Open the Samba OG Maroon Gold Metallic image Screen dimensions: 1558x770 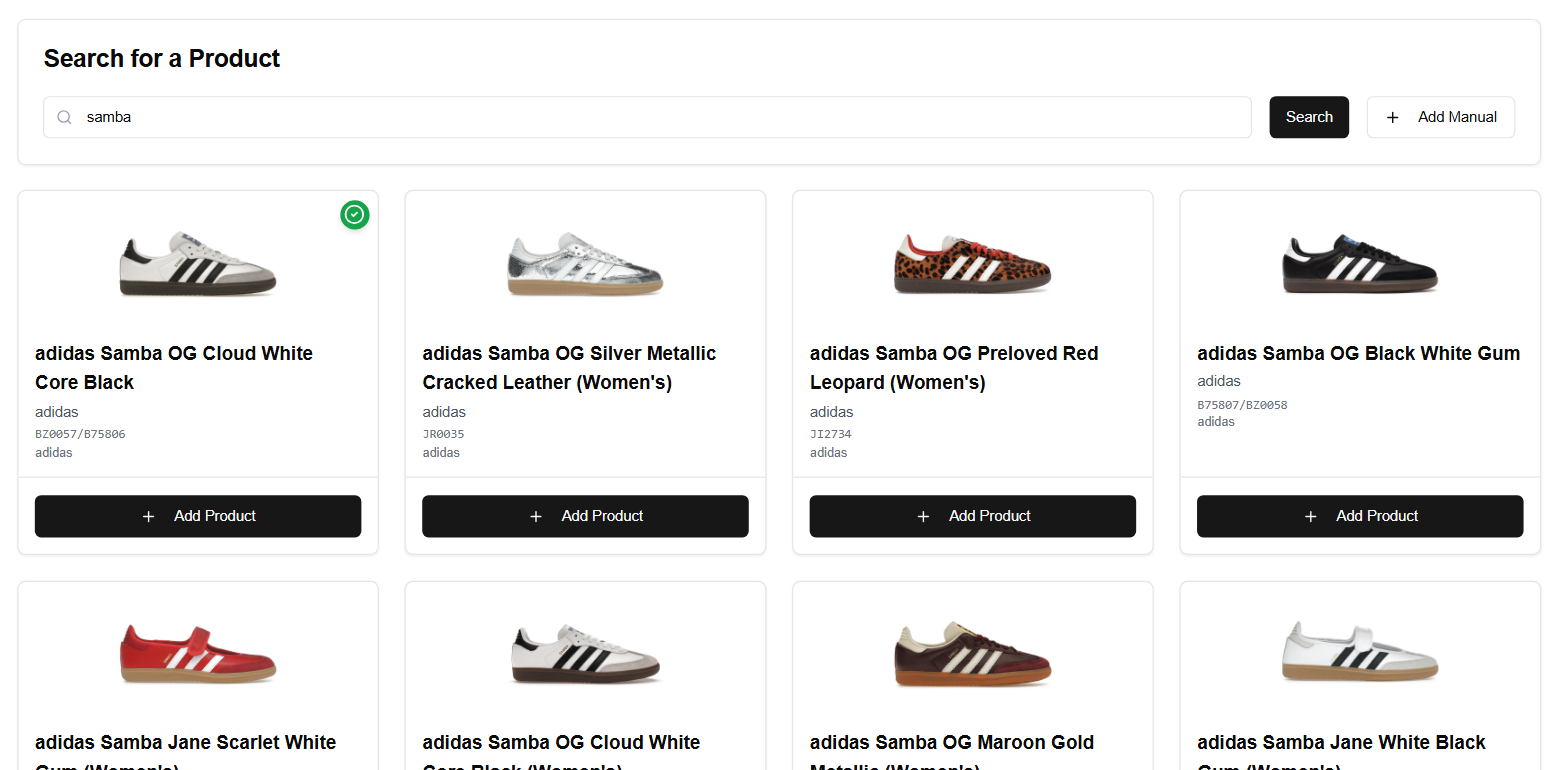[972, 653]
